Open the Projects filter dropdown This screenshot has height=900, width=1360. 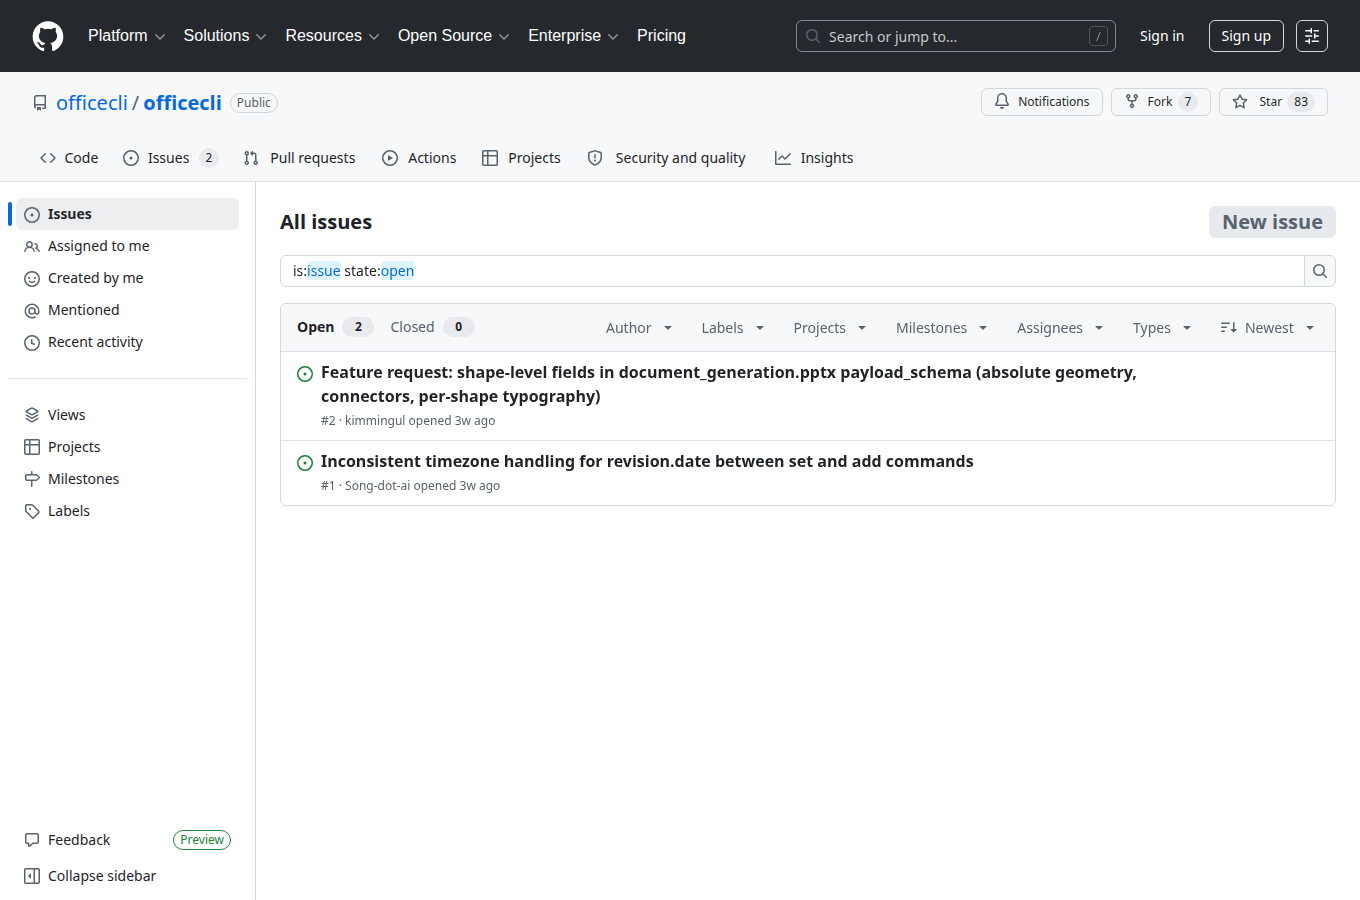(830, 328)
